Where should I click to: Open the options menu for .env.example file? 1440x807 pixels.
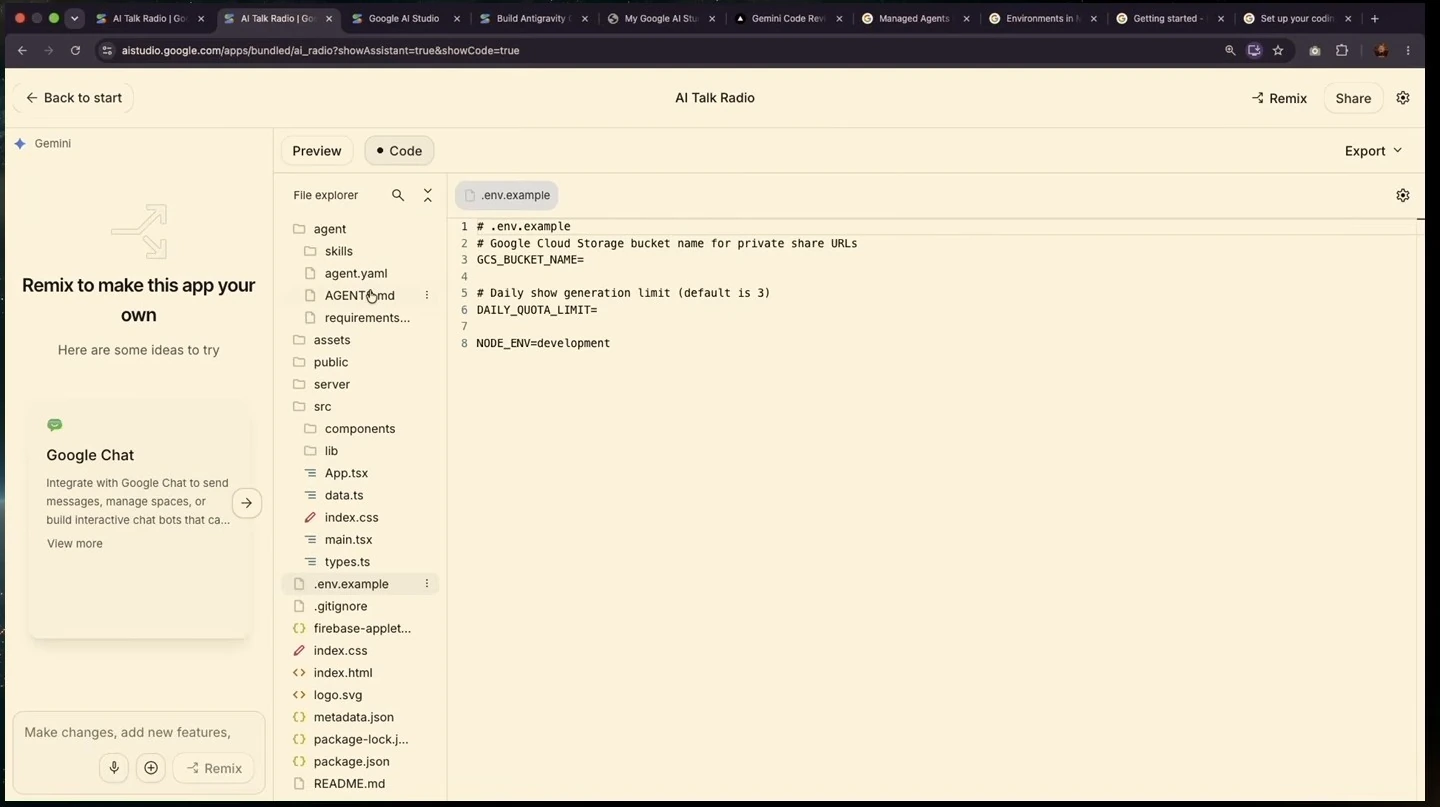[427, 584]
